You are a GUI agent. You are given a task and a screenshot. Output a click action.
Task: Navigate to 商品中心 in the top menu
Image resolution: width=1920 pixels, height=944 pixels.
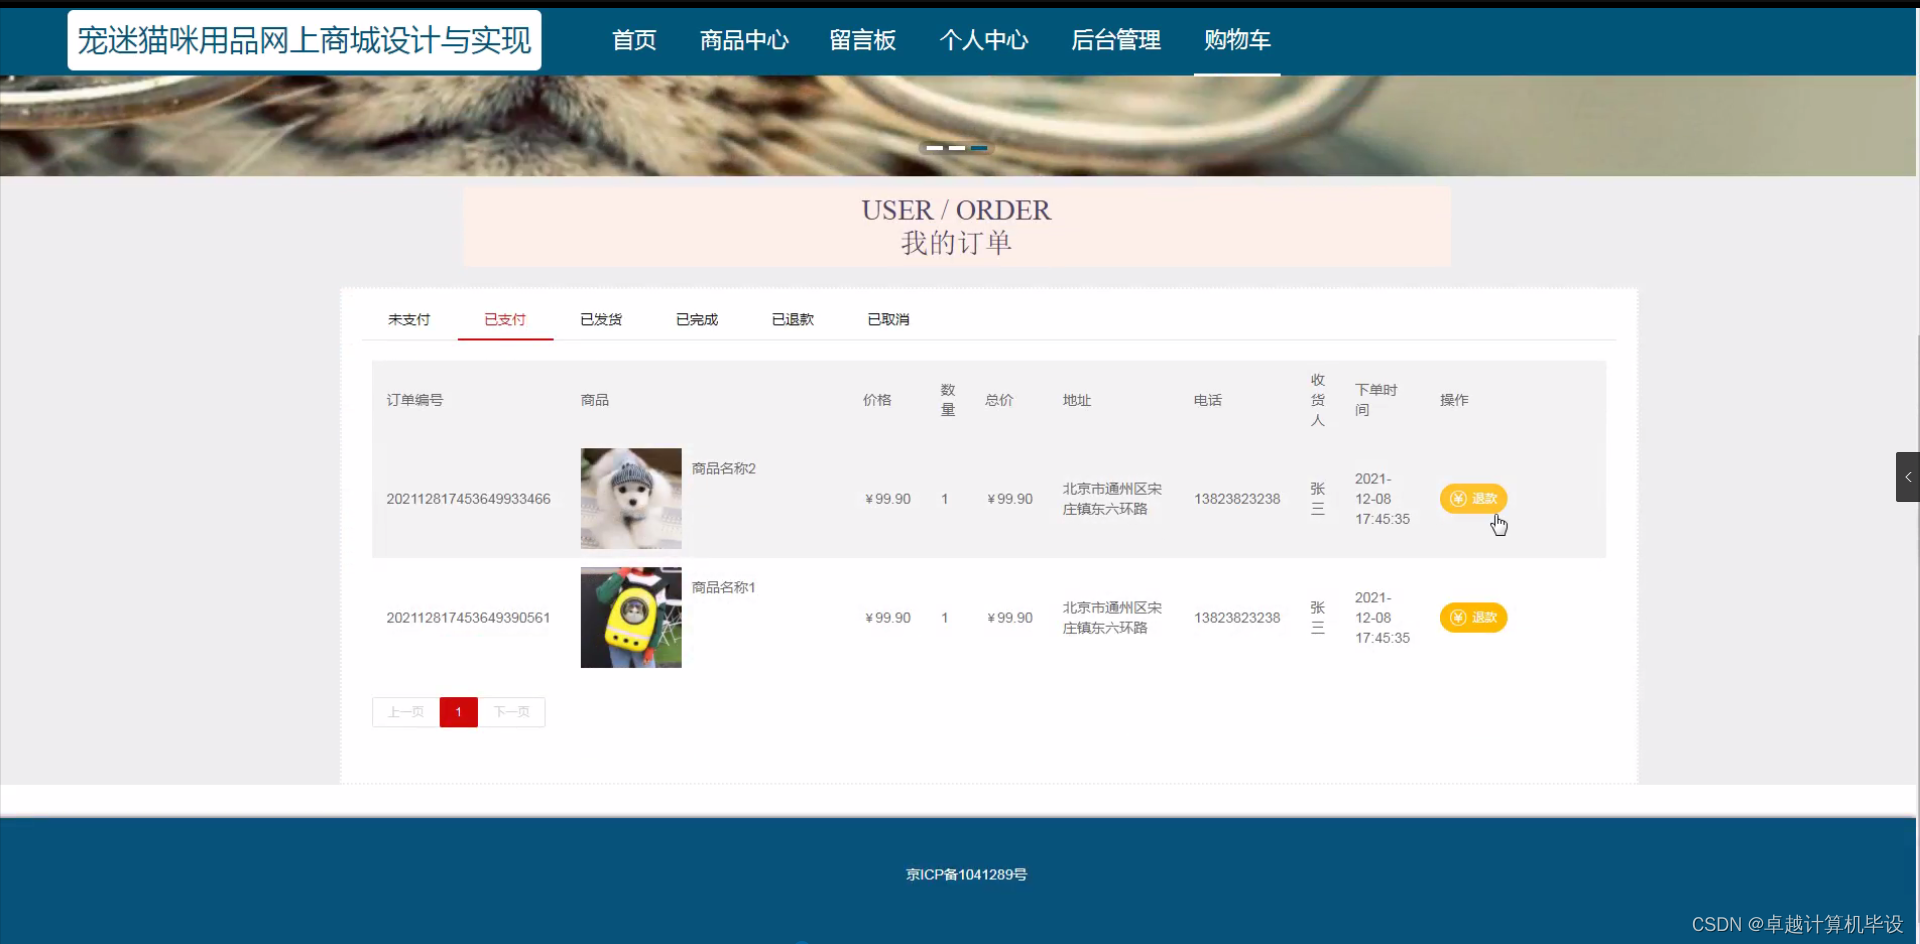(x=744, y=41)
